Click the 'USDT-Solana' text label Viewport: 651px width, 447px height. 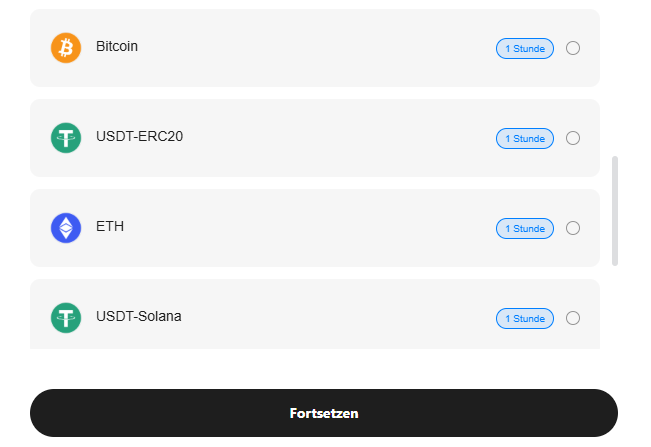pyautogui.click(x=139, y=316)
